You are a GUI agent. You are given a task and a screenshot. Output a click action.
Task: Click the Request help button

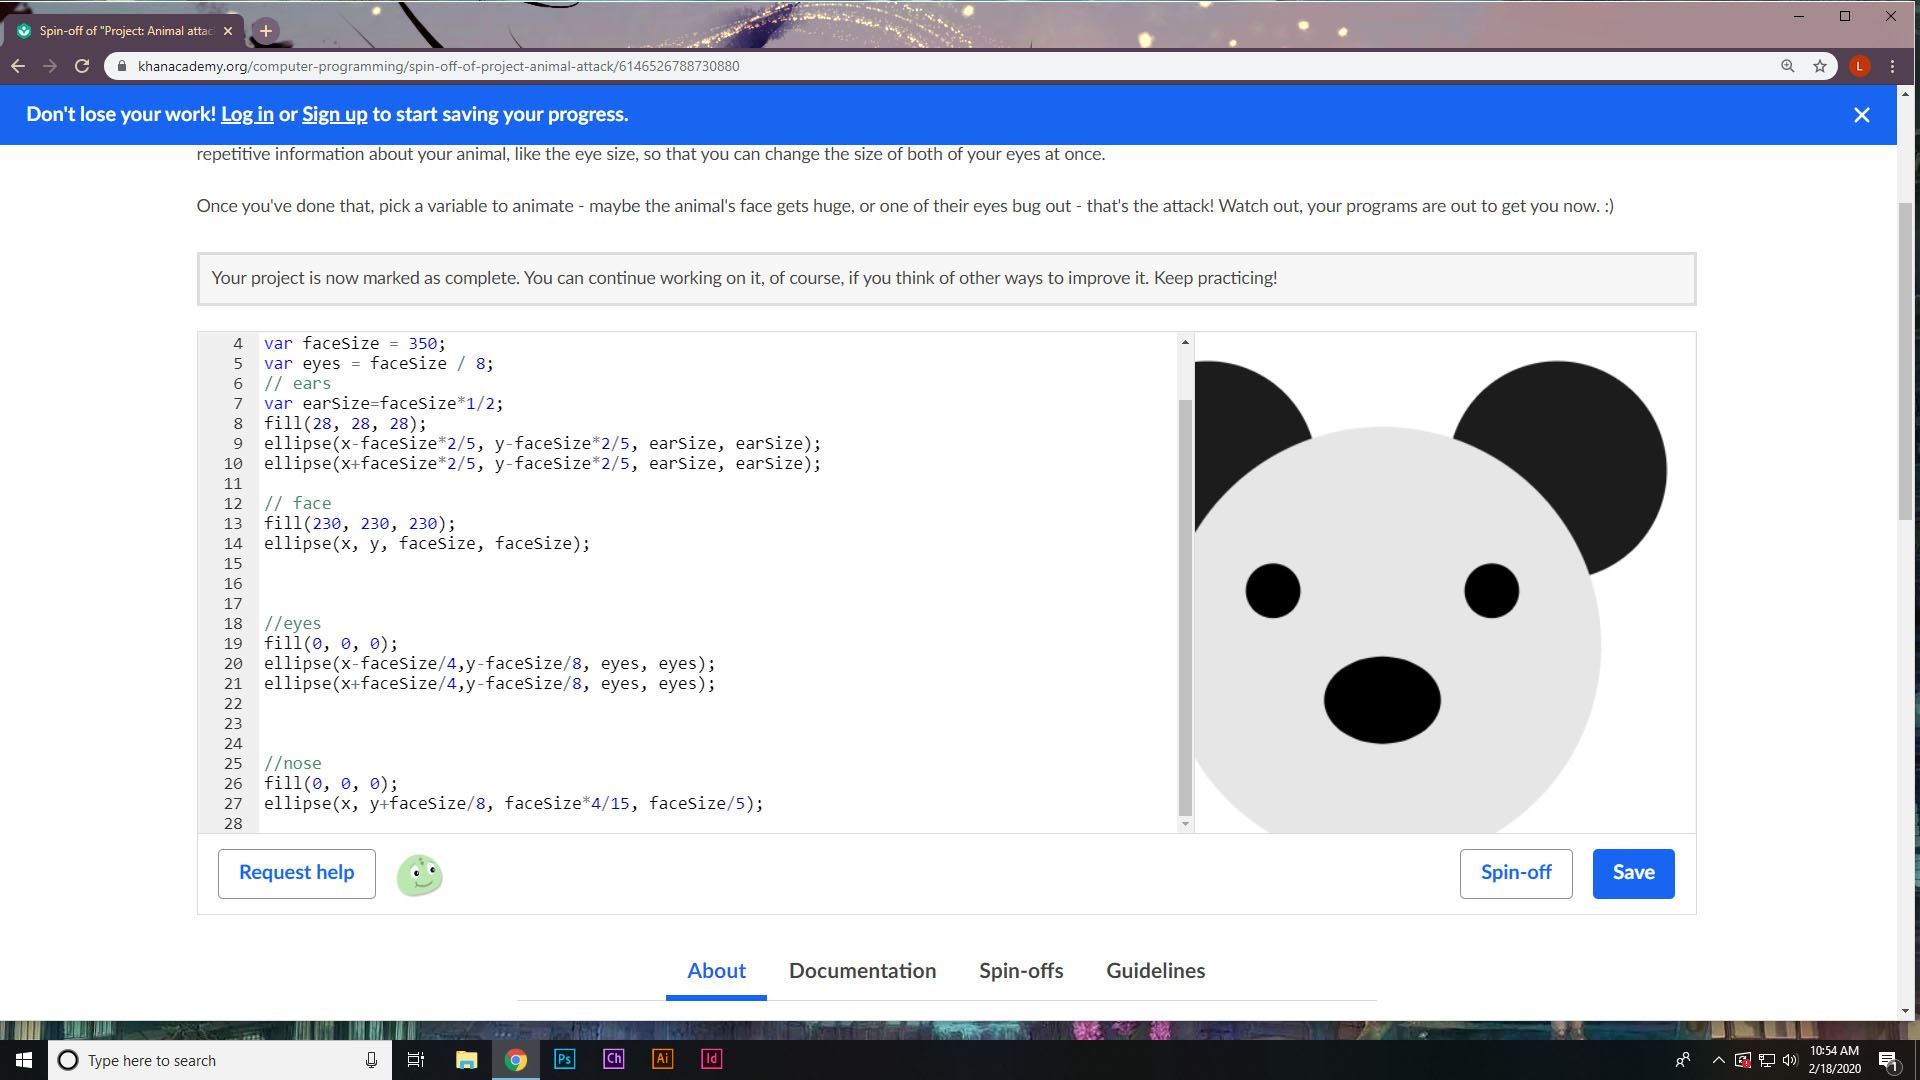point(296,873)
